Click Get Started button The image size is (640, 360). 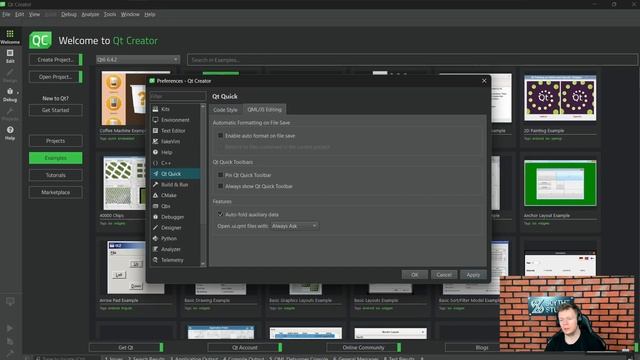click(x=56, y=110)
